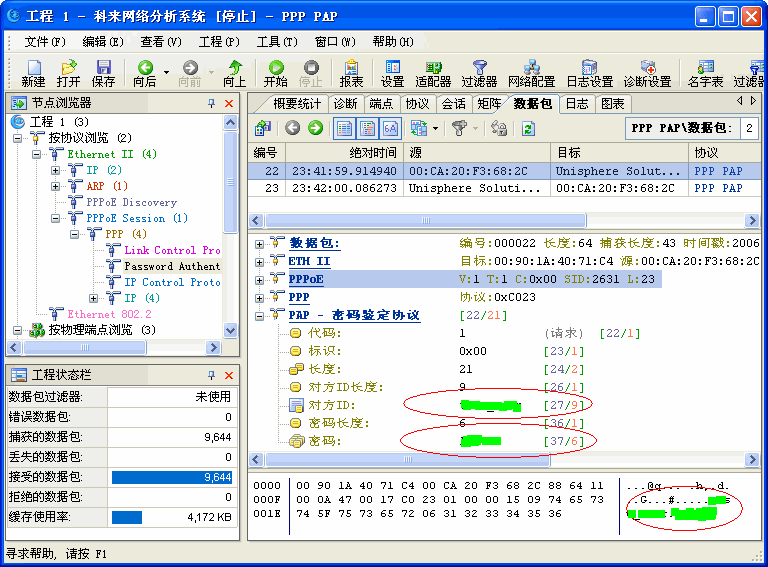Switch to the 概要统计 tab
This screenshot has height=567, width=768.
click(x=297, y=104)
